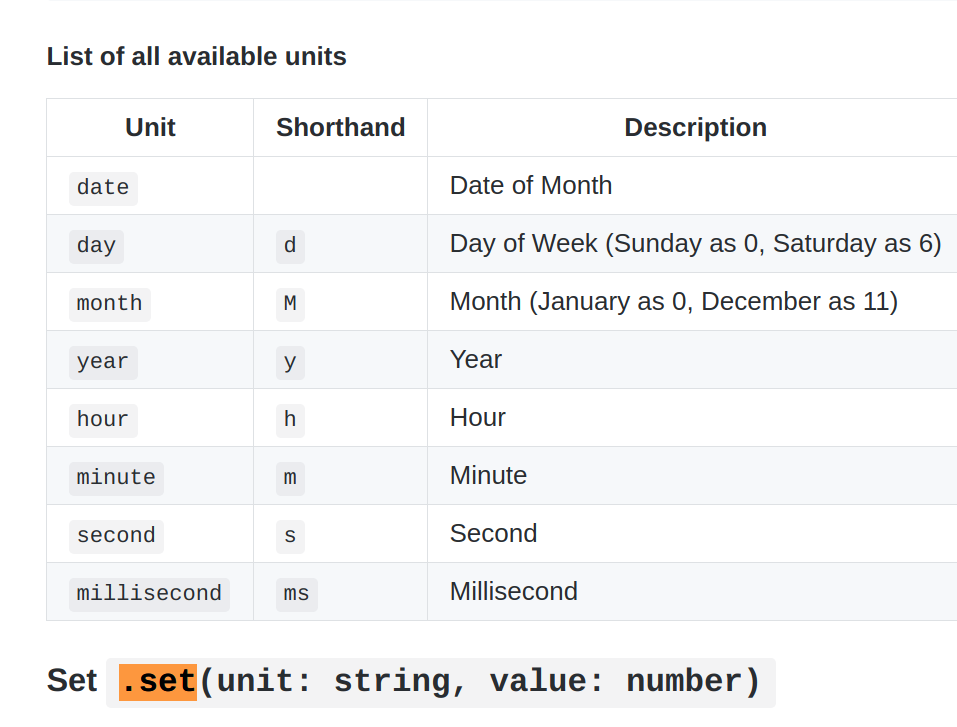Click the "date" unit code cell
The height and width of the screenshot is (727, 957).
pyautogui.click(x=103, y=188)
